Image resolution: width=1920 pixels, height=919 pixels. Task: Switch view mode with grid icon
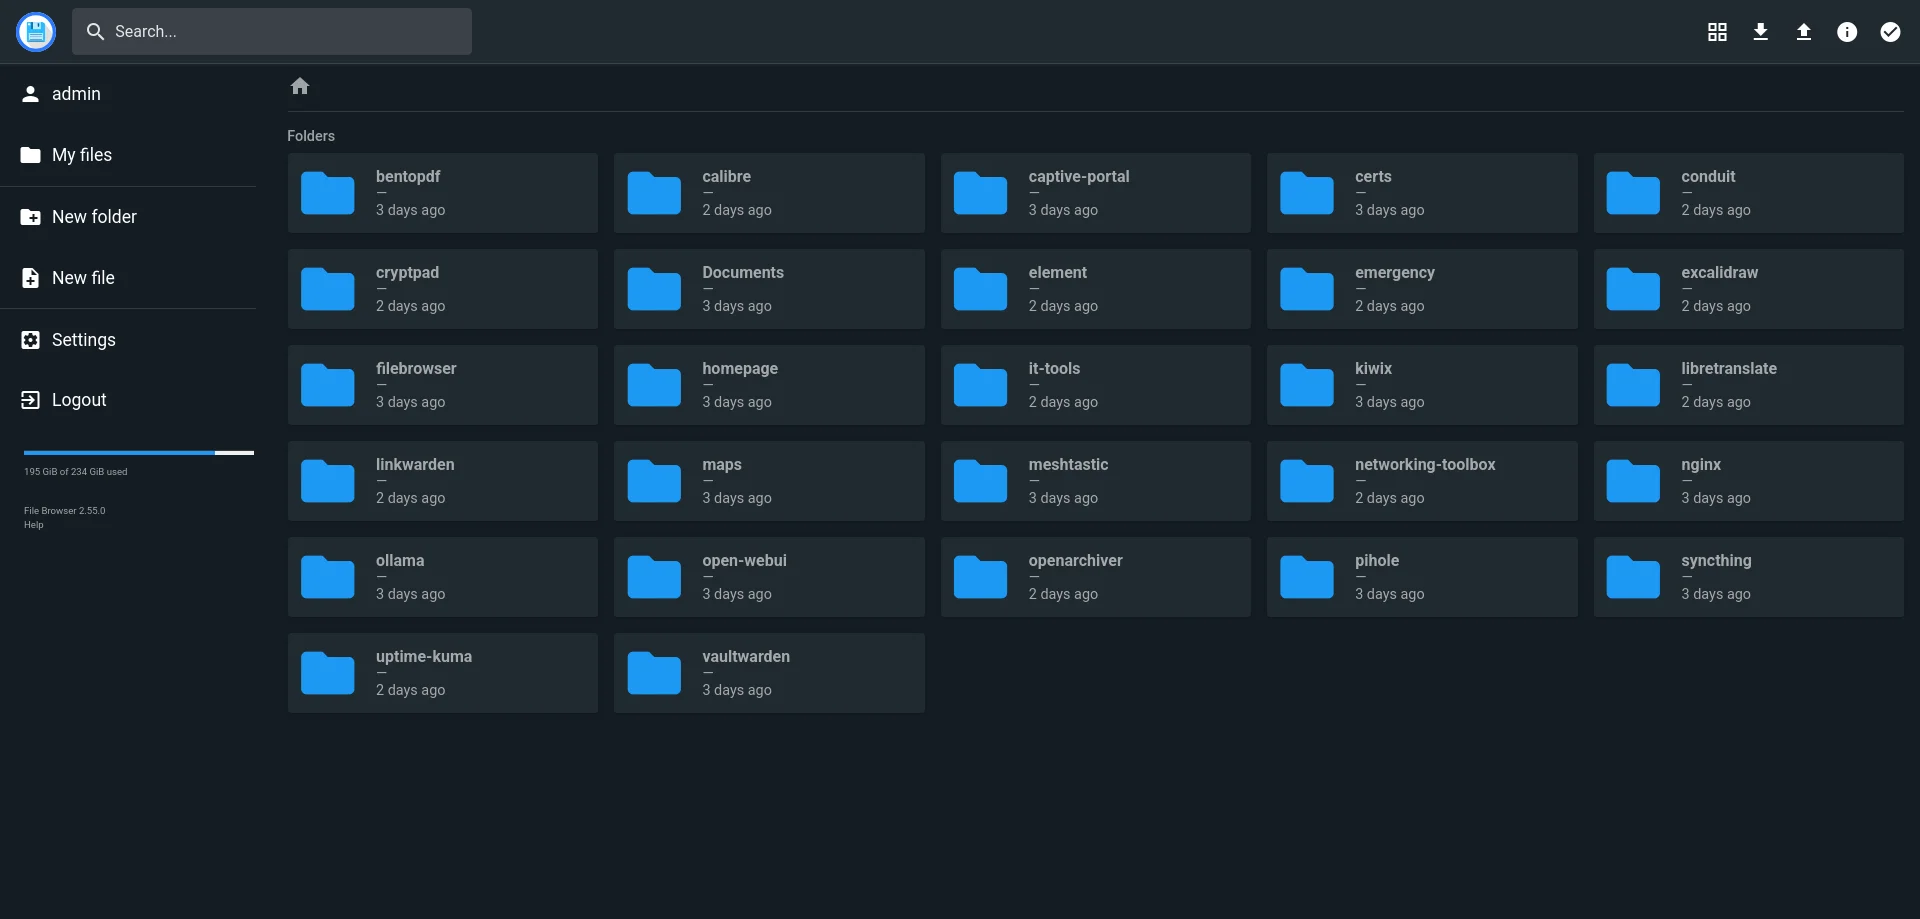click(1717, 32)
